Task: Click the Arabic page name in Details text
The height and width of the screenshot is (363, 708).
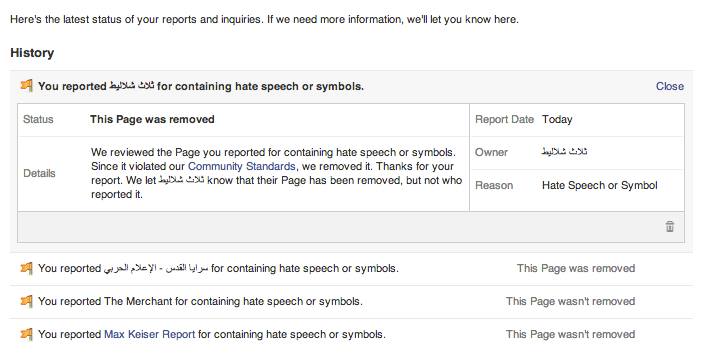Action: 182,180
